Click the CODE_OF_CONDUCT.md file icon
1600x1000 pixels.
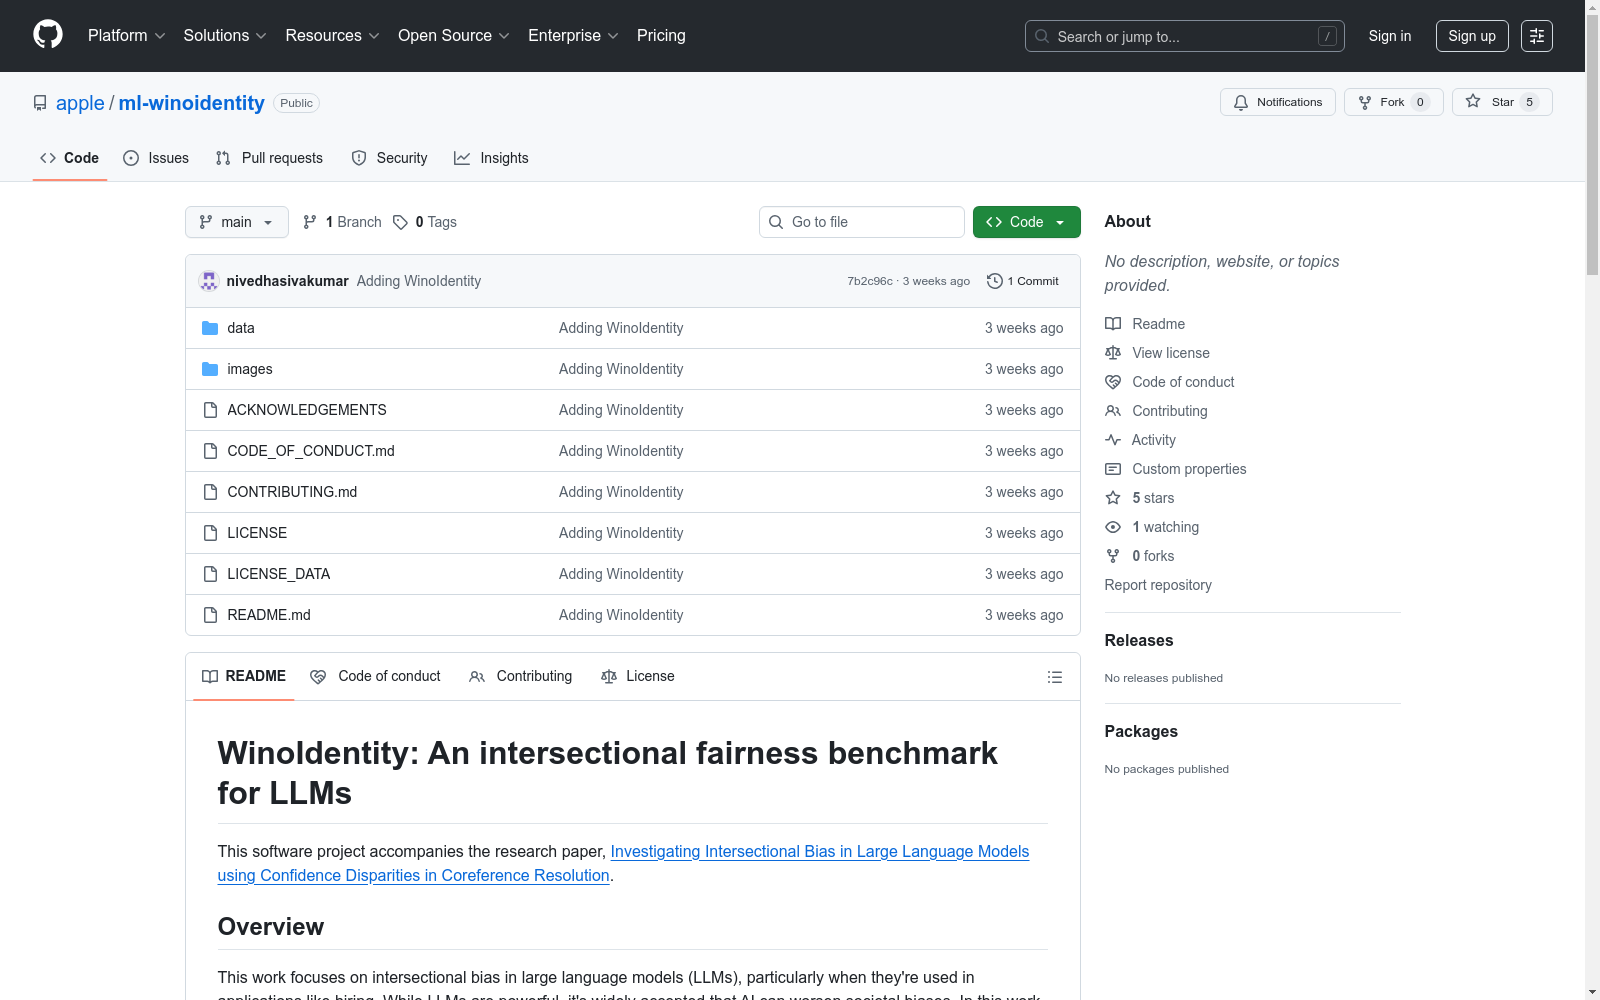click(210, 451)
